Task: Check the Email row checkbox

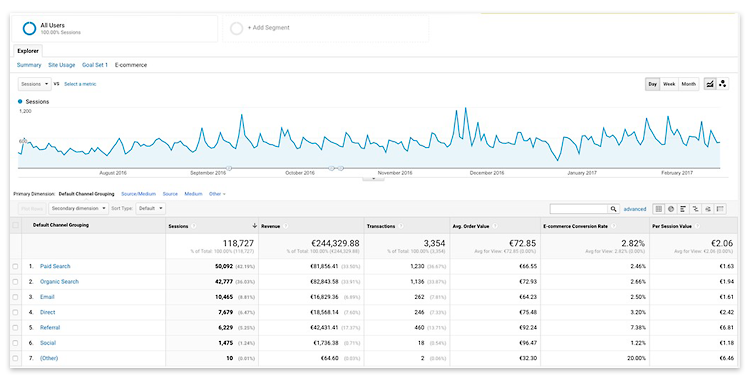Action: 15,297
